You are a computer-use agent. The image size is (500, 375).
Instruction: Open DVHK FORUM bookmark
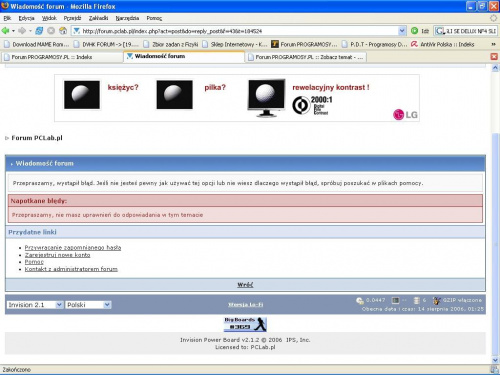(106, 44)
